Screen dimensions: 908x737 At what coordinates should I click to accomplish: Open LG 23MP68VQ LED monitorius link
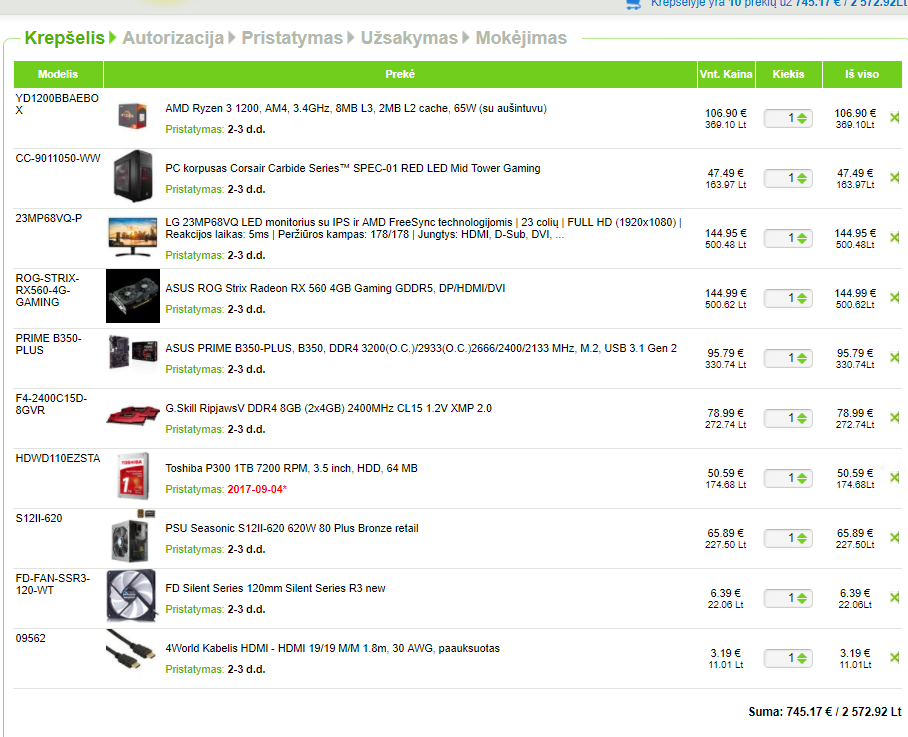(x=423, y=228)
